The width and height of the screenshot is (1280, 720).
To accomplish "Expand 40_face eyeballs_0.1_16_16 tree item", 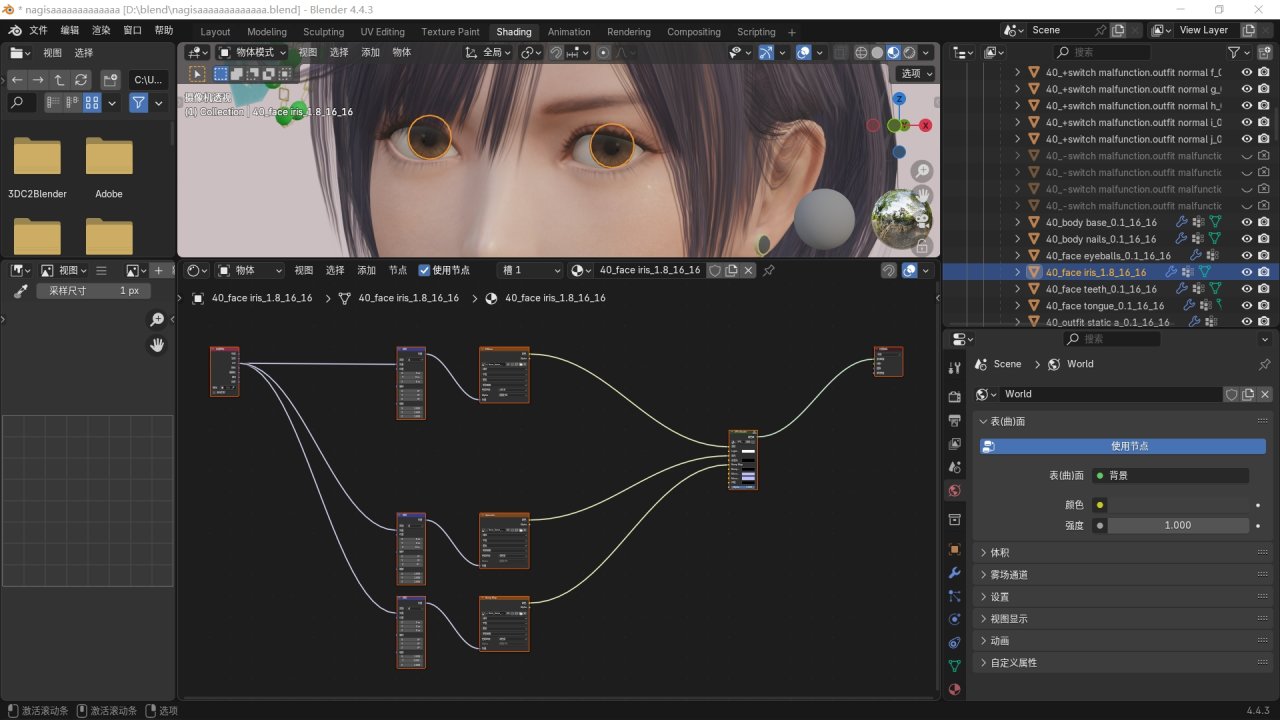I will [1018, 256].
